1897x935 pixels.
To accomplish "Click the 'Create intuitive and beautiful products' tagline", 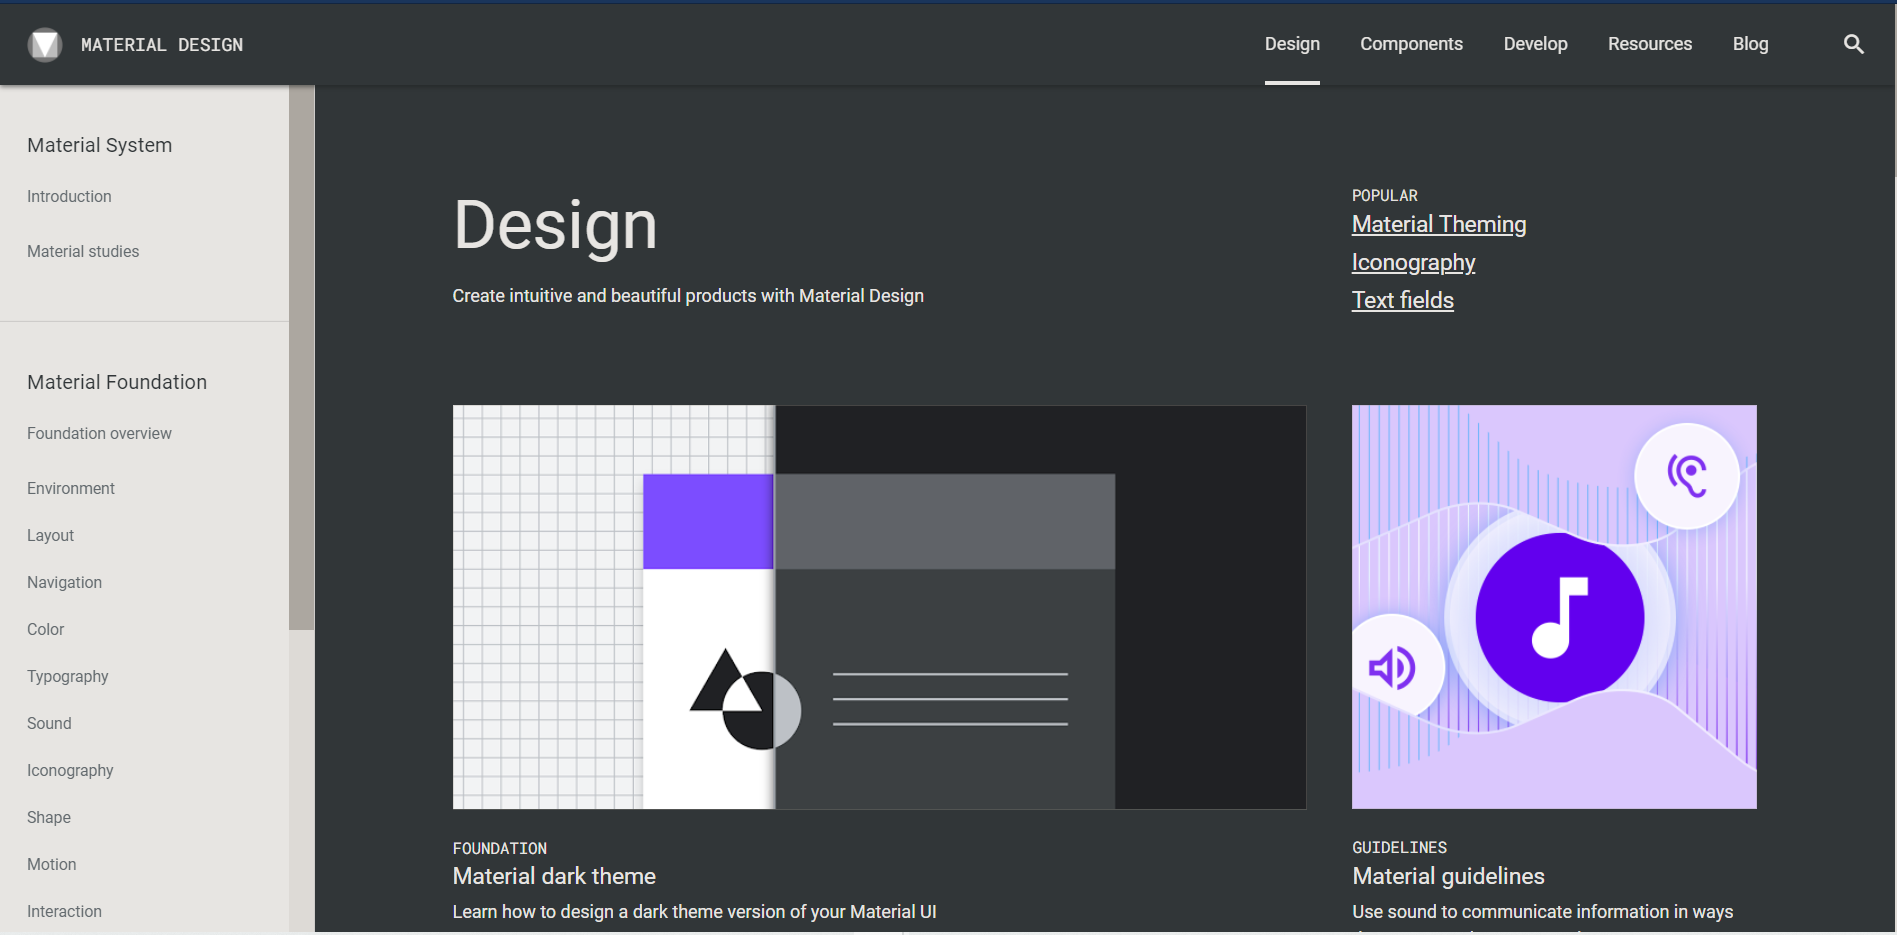I will [x=688, y=296].
